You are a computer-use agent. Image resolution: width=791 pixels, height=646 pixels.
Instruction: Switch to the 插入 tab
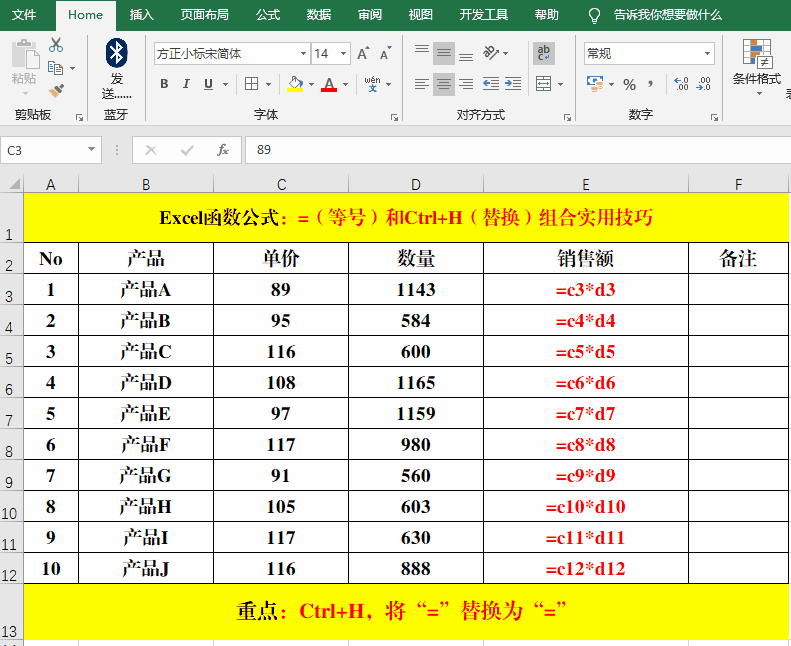click(x=141, y=15)
